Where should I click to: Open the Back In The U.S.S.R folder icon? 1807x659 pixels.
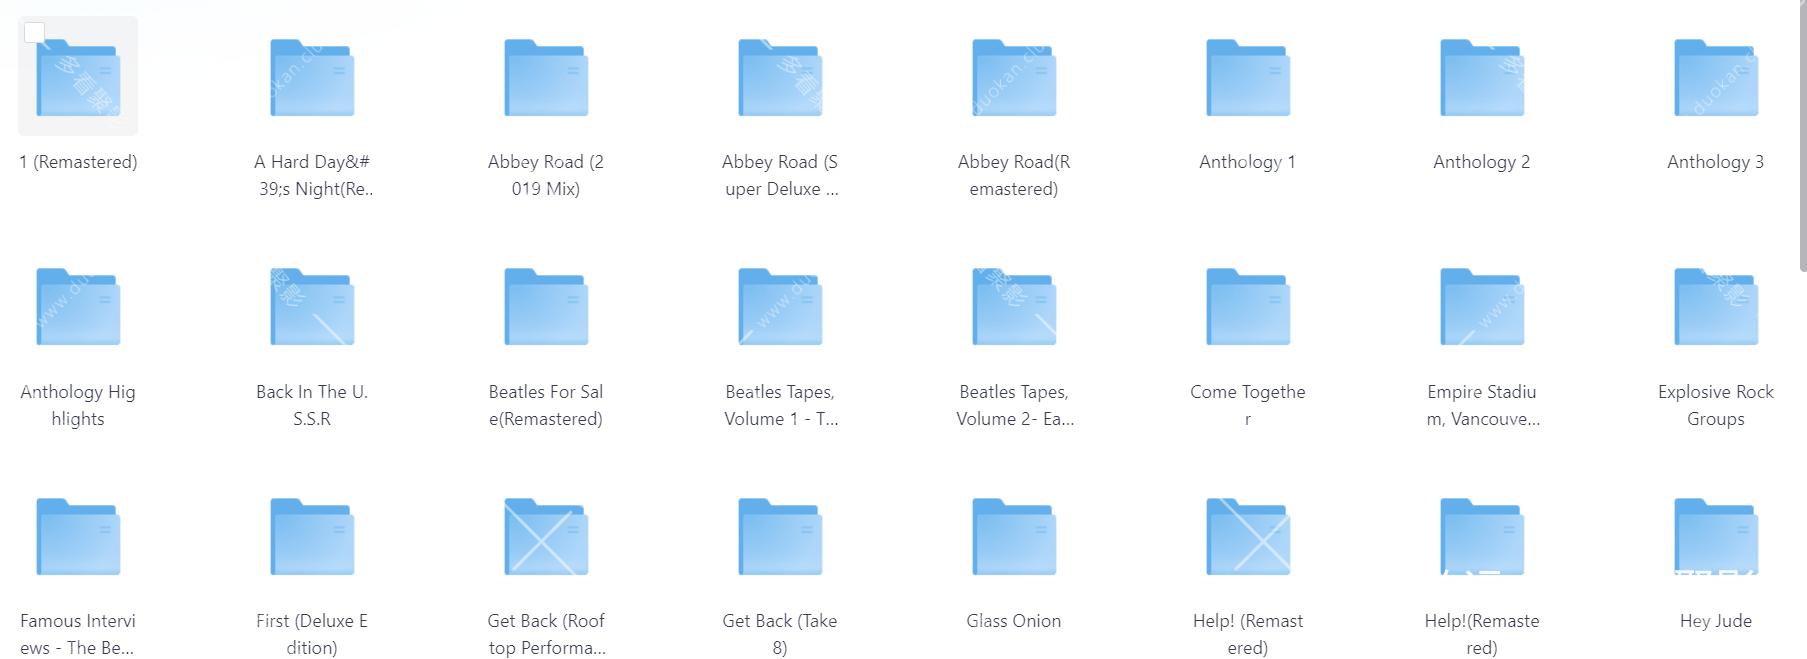point(312,306)
